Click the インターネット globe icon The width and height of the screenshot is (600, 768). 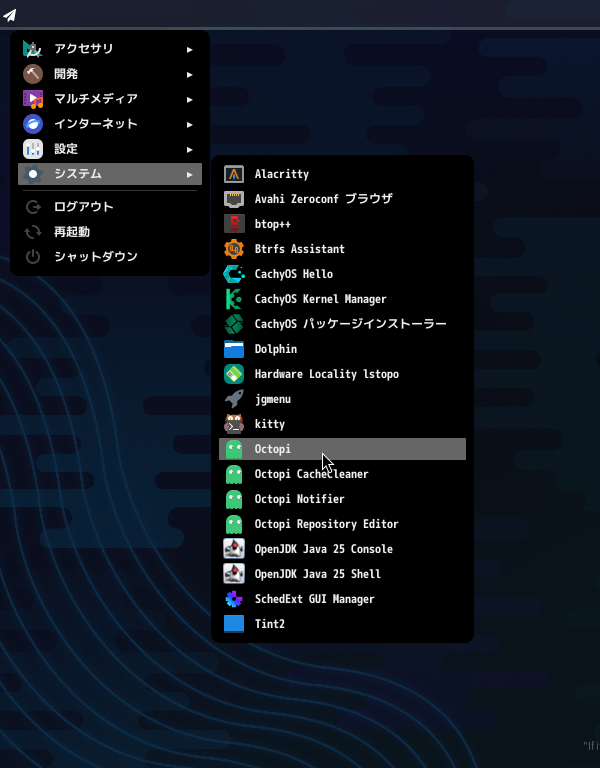[33, 124]
